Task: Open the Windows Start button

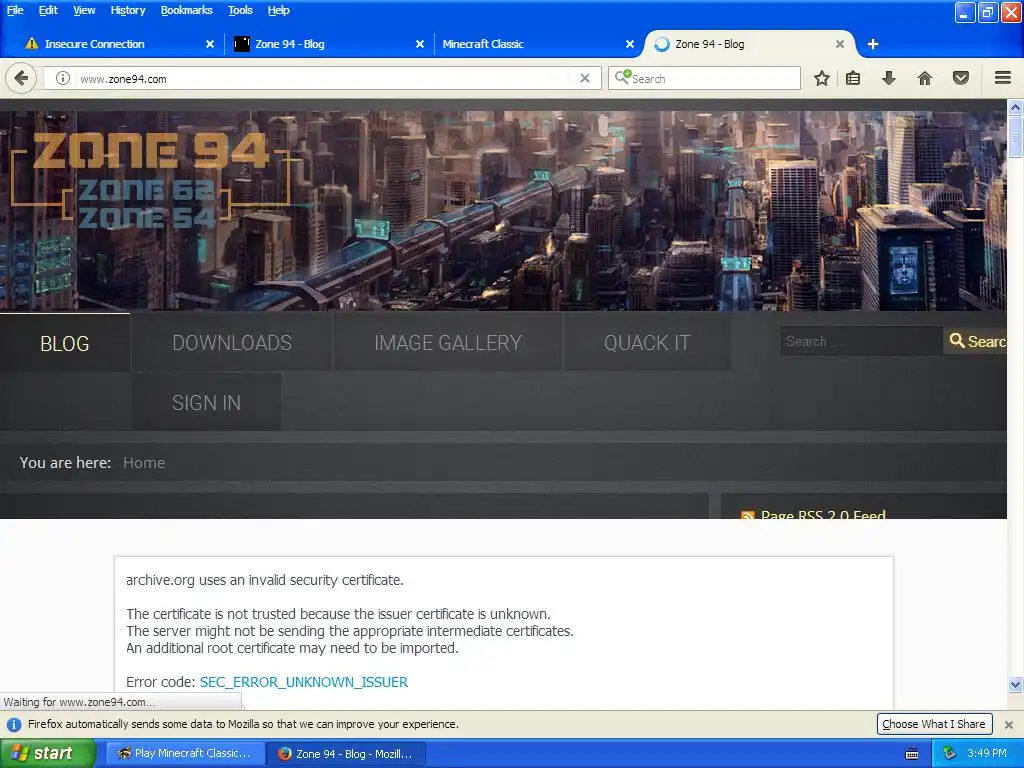Action: coord(47,753)
